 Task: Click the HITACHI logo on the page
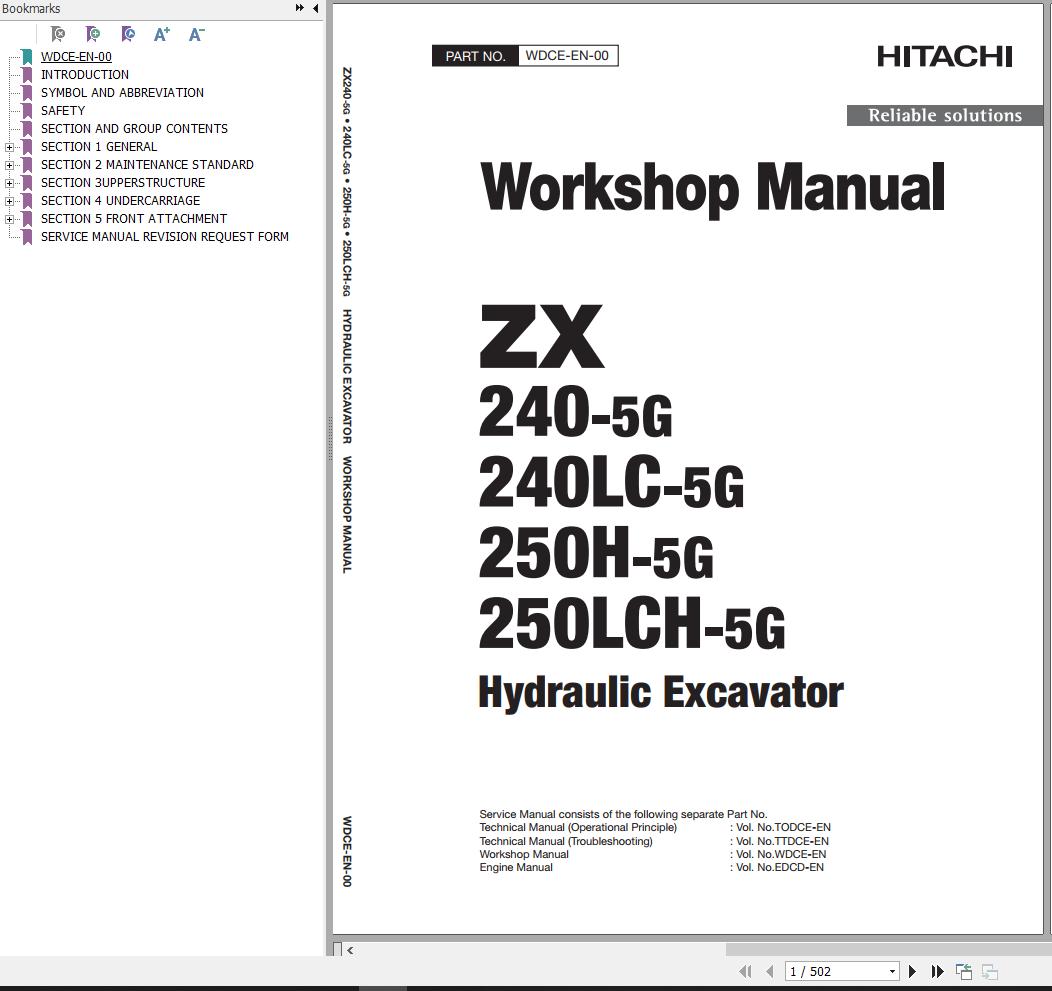click(x=945, y=56)
